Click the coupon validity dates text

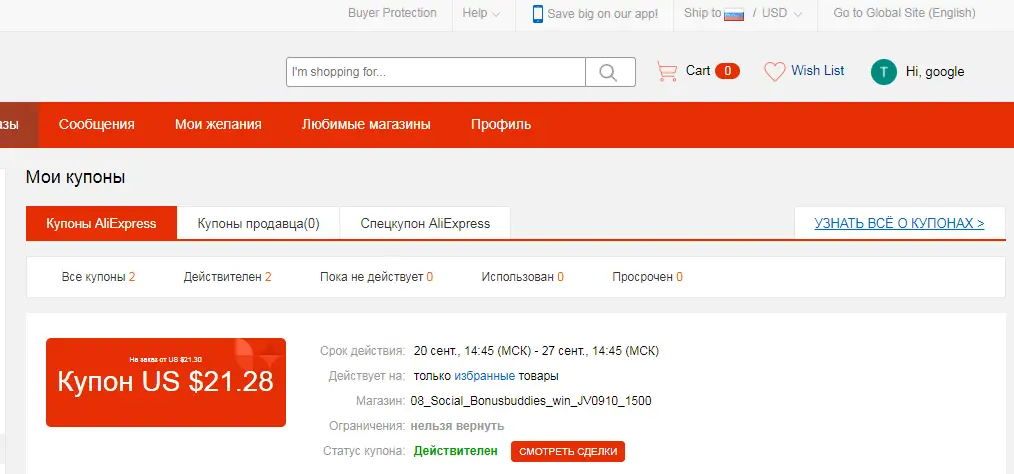point(536,351)
